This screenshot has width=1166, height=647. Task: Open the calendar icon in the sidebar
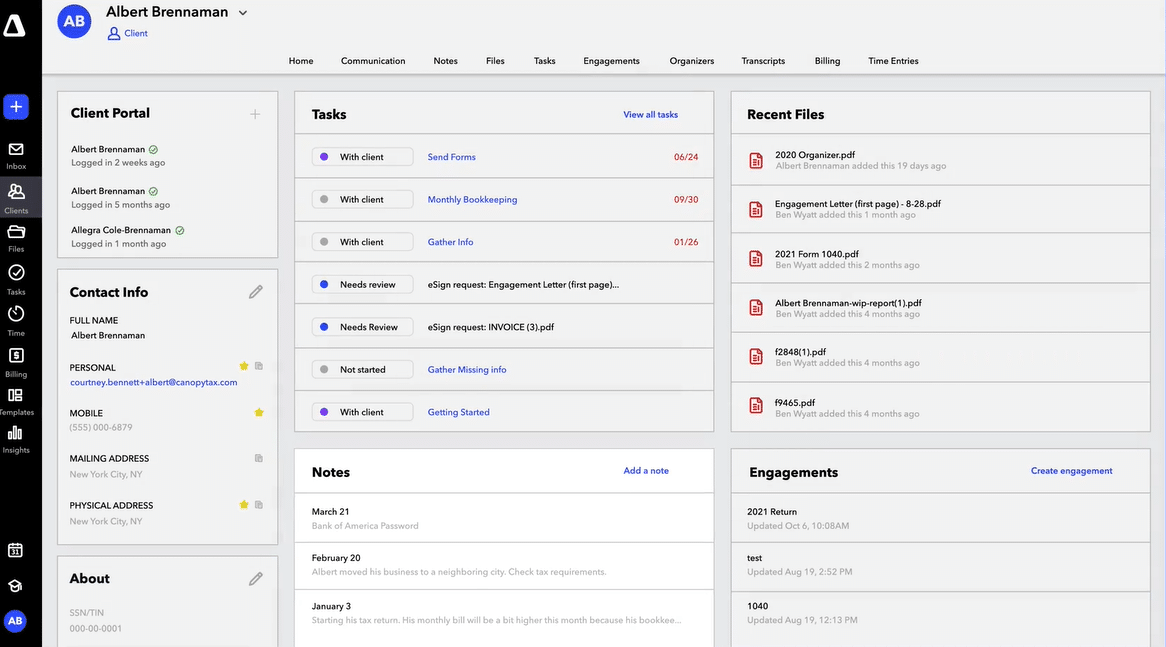coord(14,550)
